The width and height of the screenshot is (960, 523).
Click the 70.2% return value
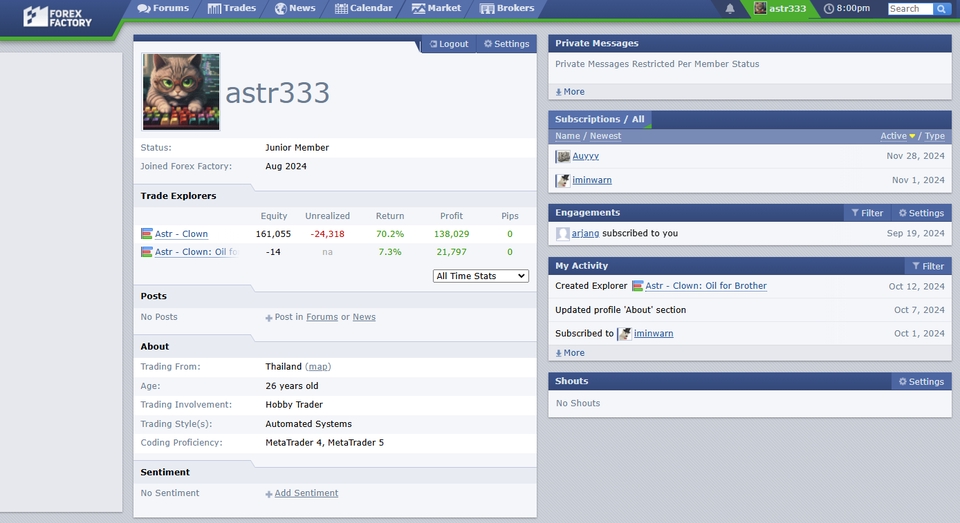[x=390, y=234]
